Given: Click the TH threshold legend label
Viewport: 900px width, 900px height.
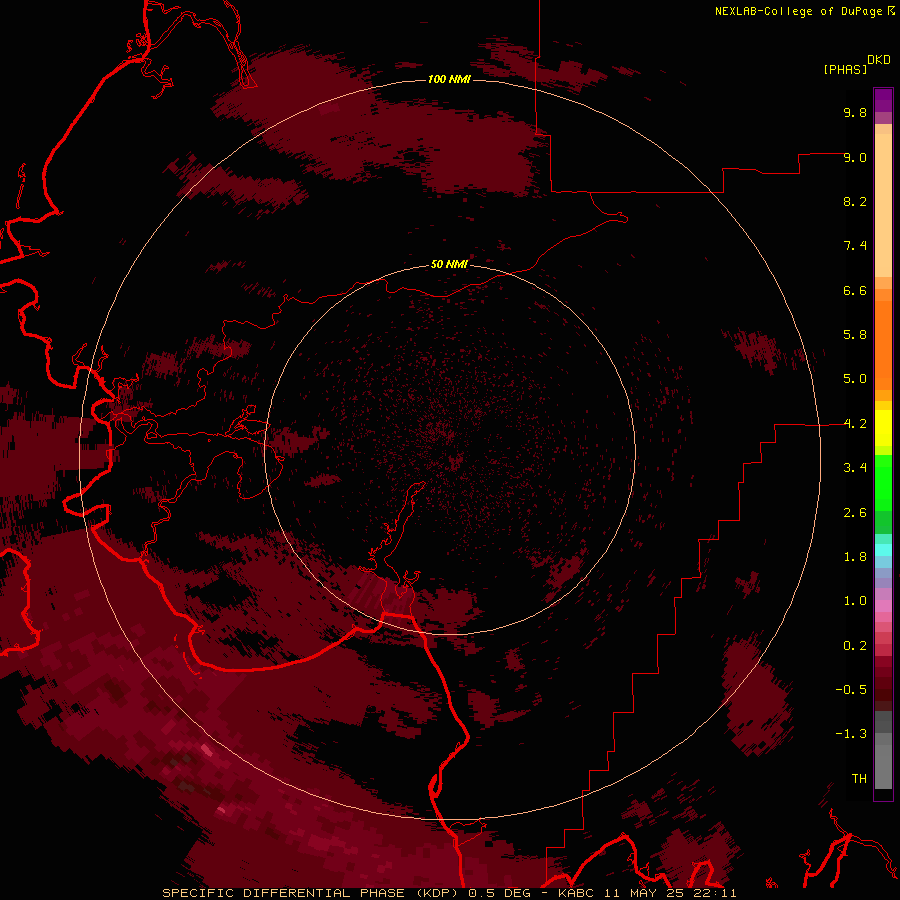Looking at the screenshot, I should tap(859, 779).
